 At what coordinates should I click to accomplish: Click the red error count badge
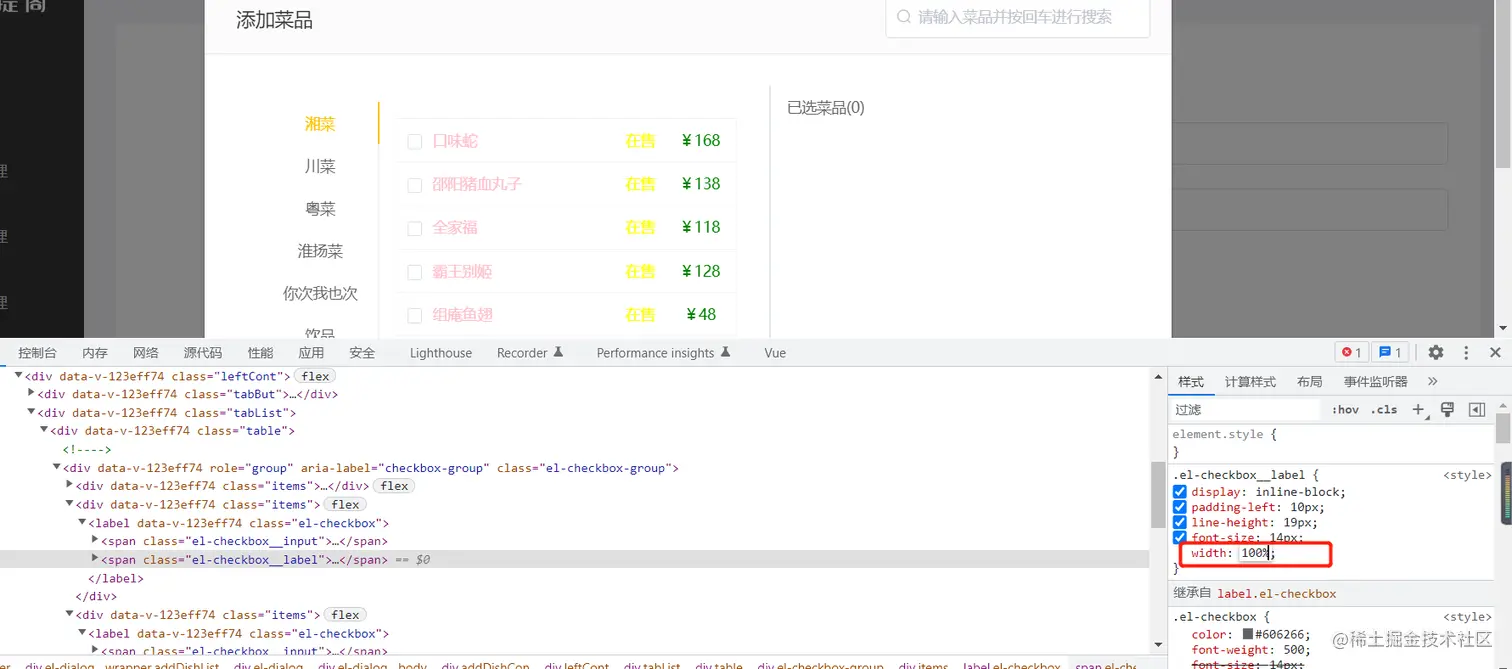tap(1351, 352)
